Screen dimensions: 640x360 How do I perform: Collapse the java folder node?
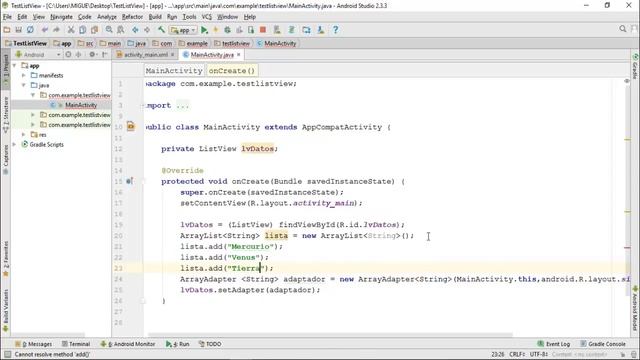[x=24, y=85]
